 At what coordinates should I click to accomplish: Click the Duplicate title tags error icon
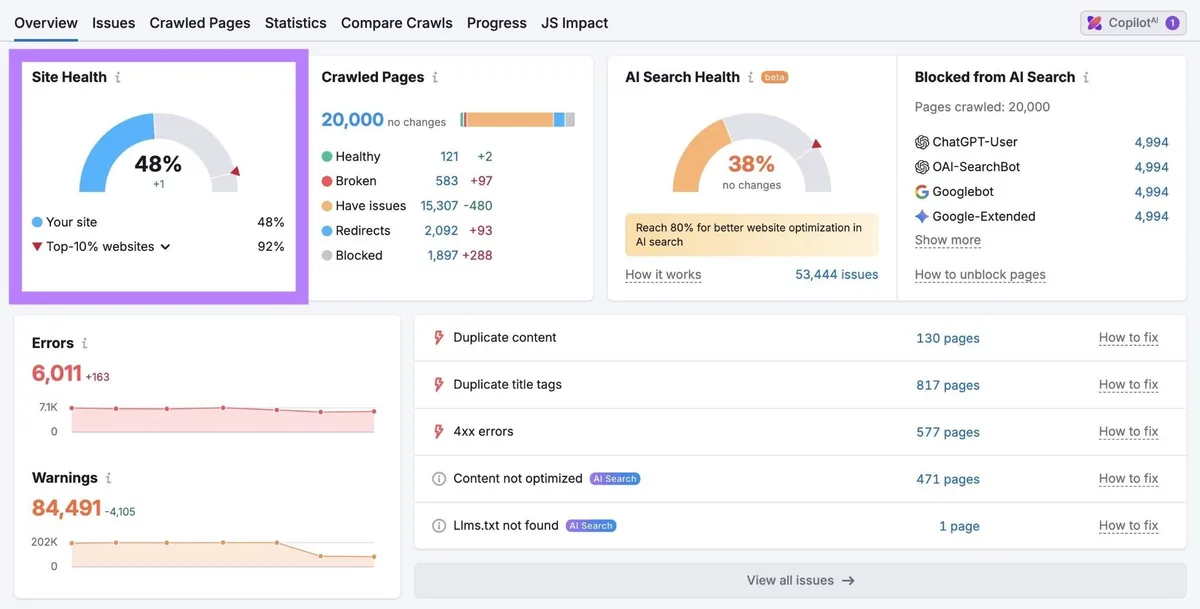tap(438, 385)
